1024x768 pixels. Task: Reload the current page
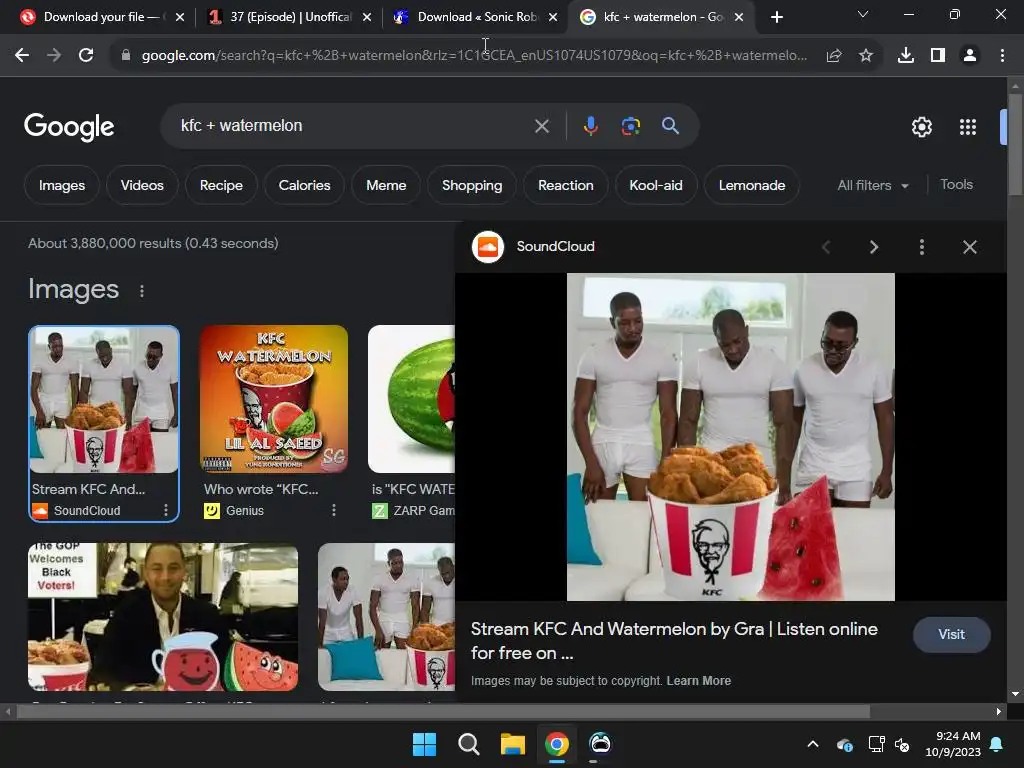pos(86,56)
